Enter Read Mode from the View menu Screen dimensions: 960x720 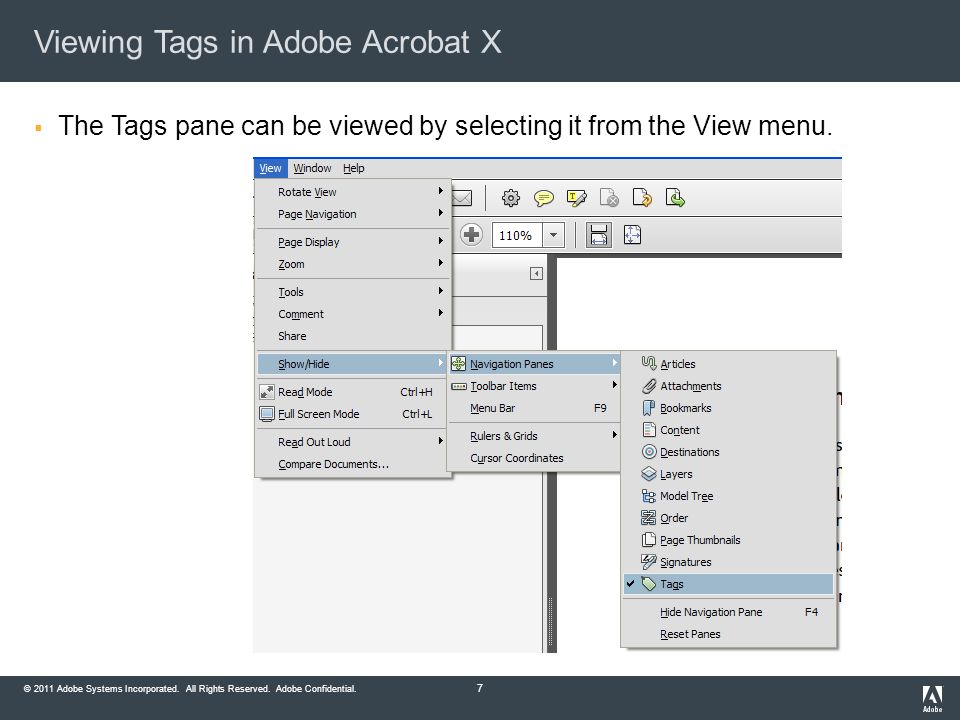point(353,392)
